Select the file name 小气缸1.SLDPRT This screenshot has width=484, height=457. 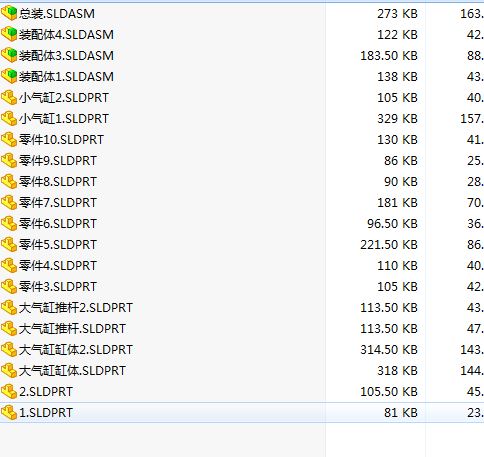(x=64, y=119)
